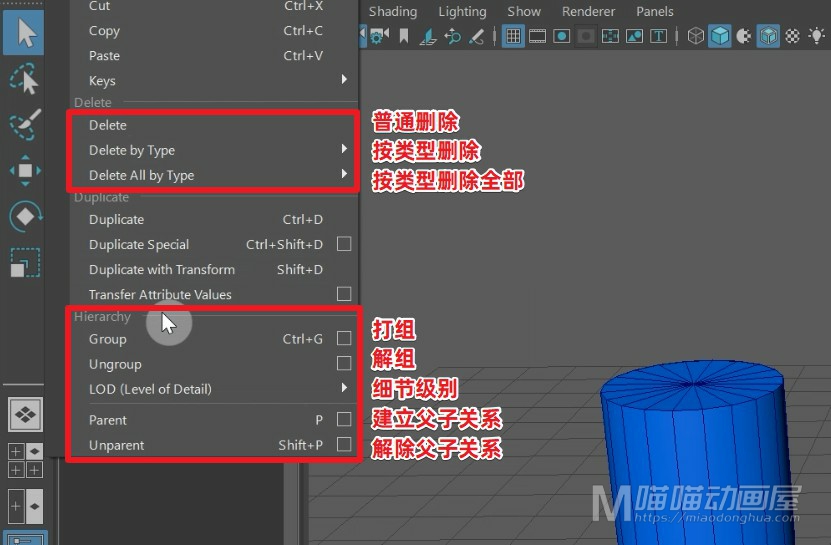Switch to four view layout
831x545 pixels.
click(25, 460)
